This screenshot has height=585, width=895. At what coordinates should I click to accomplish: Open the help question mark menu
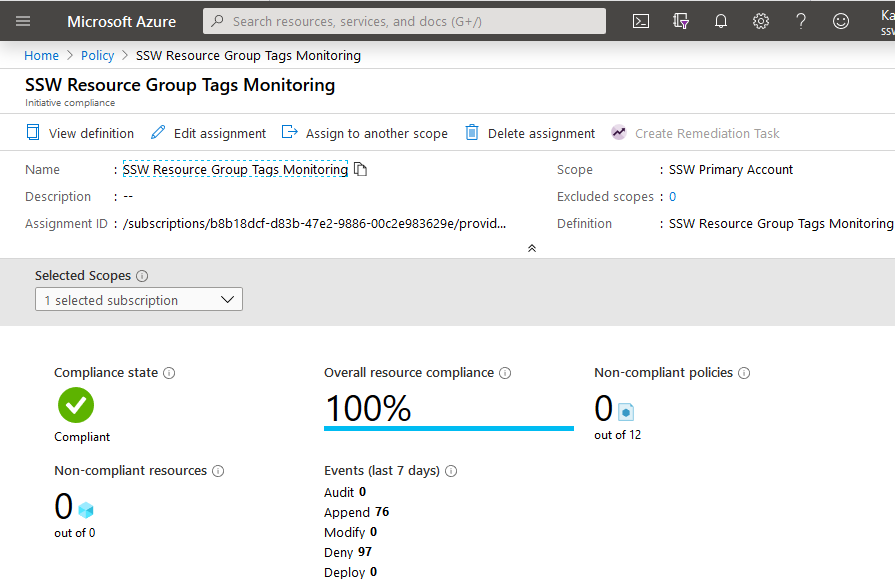(x=801, y=21)
